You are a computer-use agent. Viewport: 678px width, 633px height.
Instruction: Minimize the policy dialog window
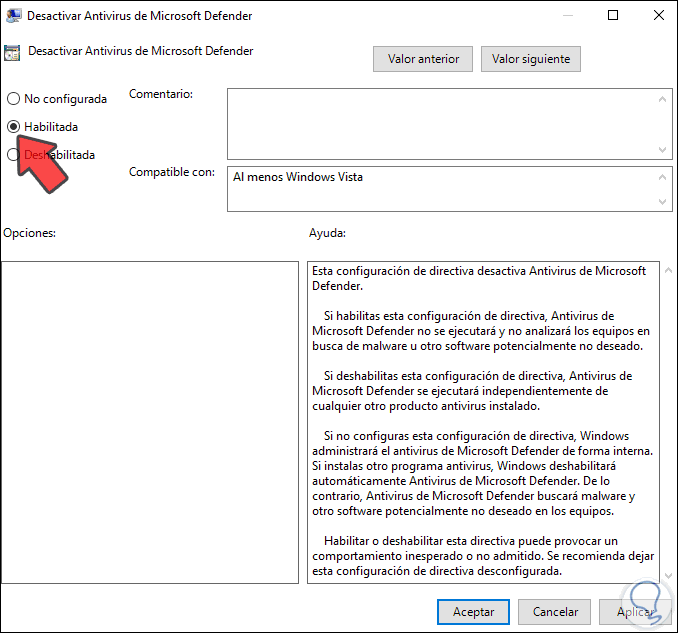click(568, 16)
